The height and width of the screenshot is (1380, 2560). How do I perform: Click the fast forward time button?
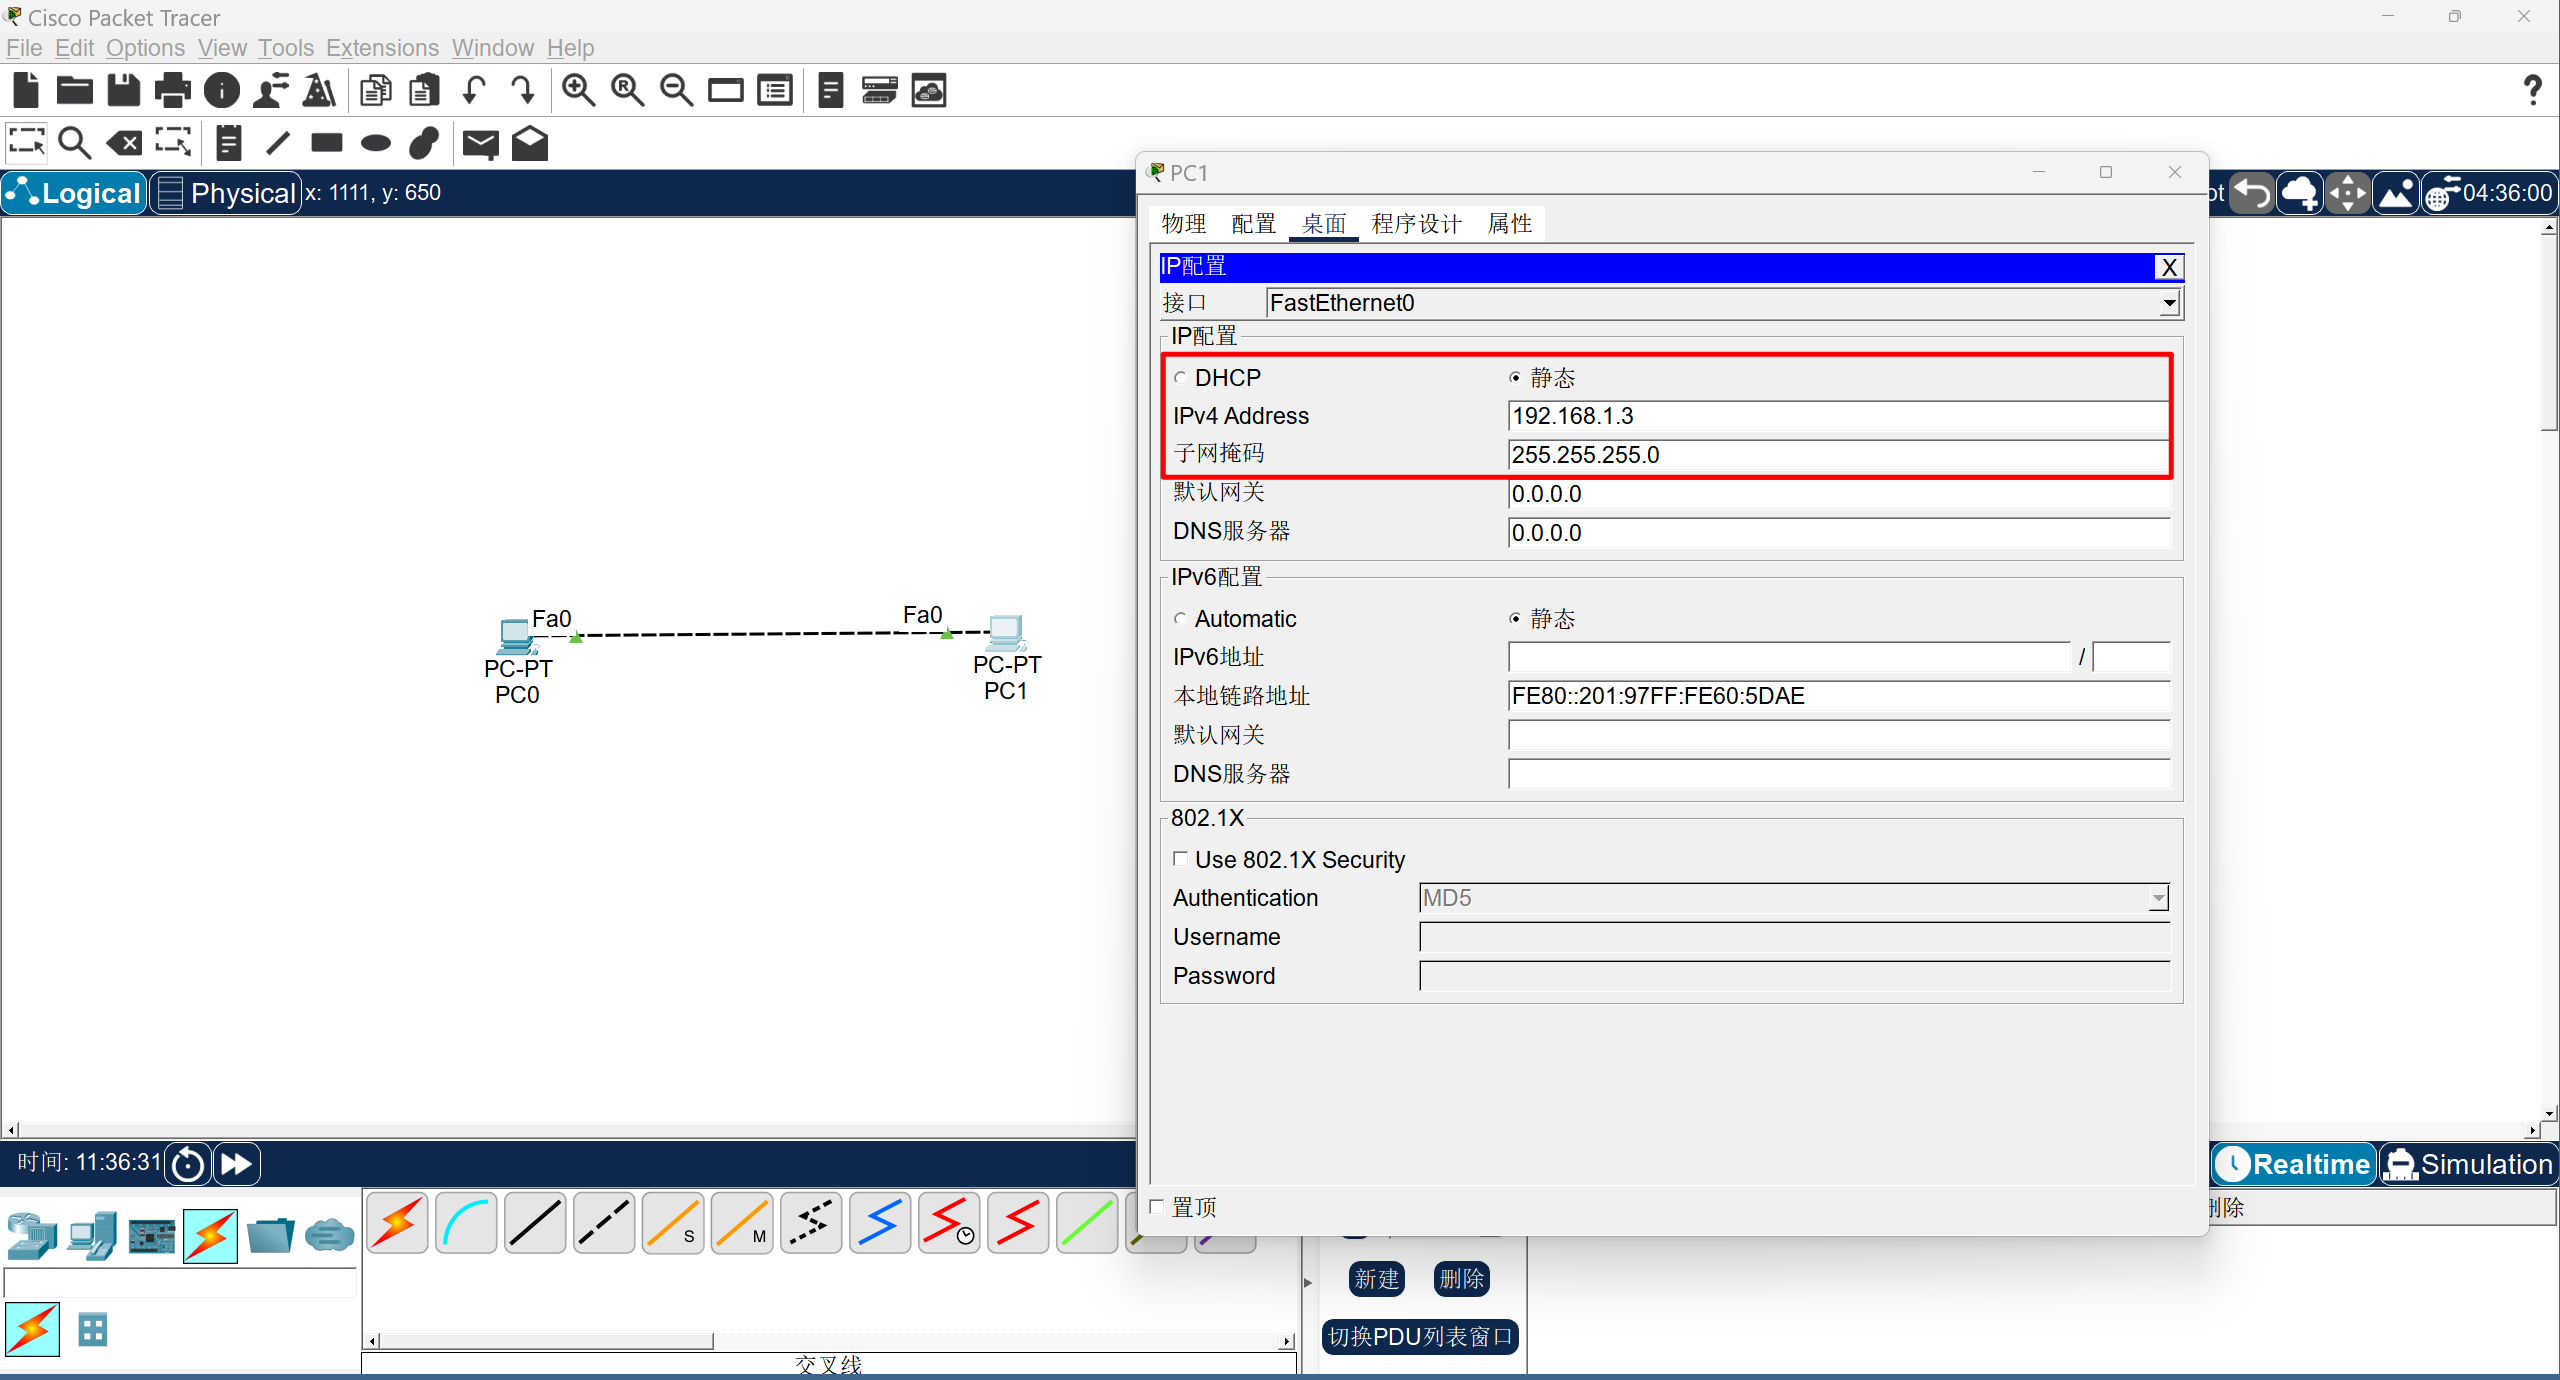[x=236, y=1164]
